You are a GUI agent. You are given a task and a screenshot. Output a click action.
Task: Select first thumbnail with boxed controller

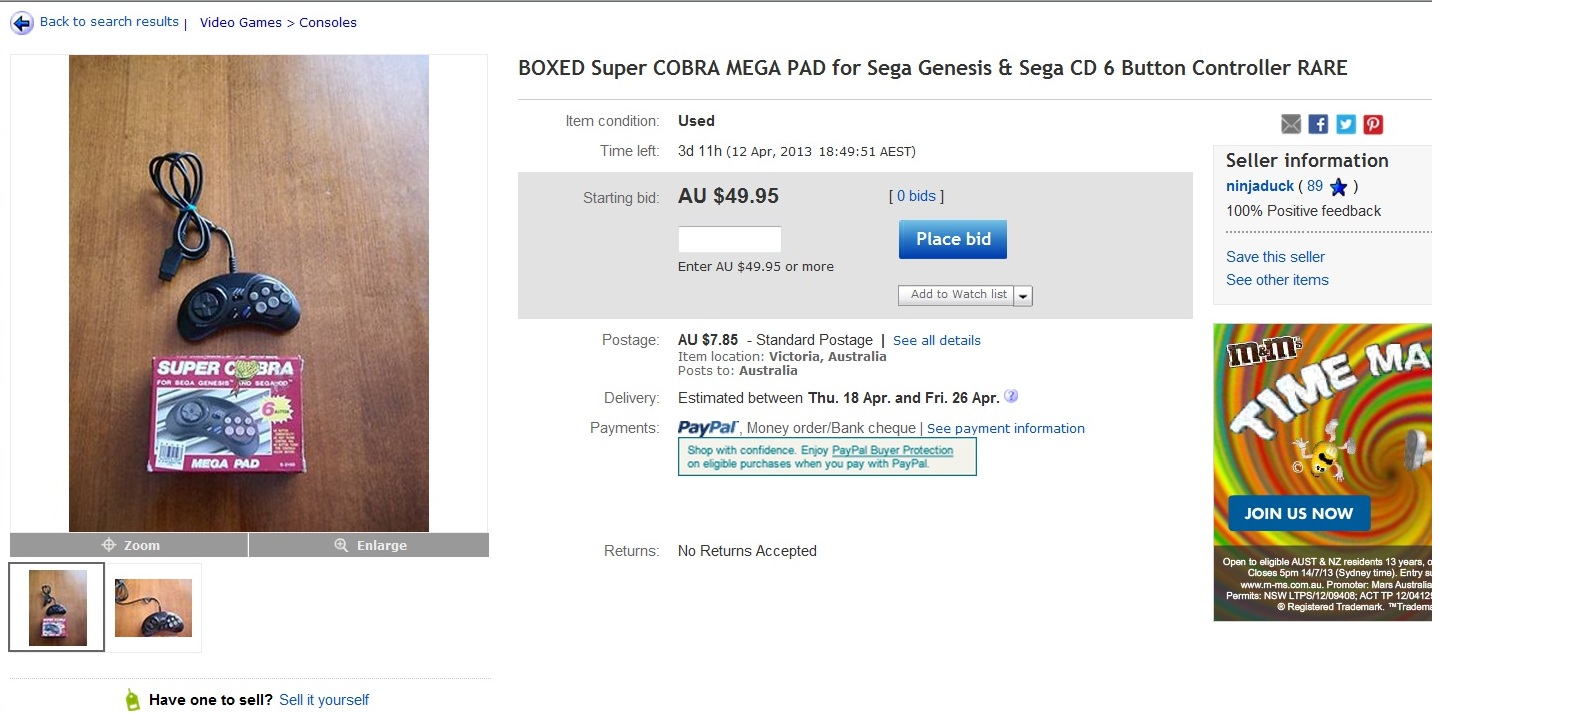click(57, 608)
